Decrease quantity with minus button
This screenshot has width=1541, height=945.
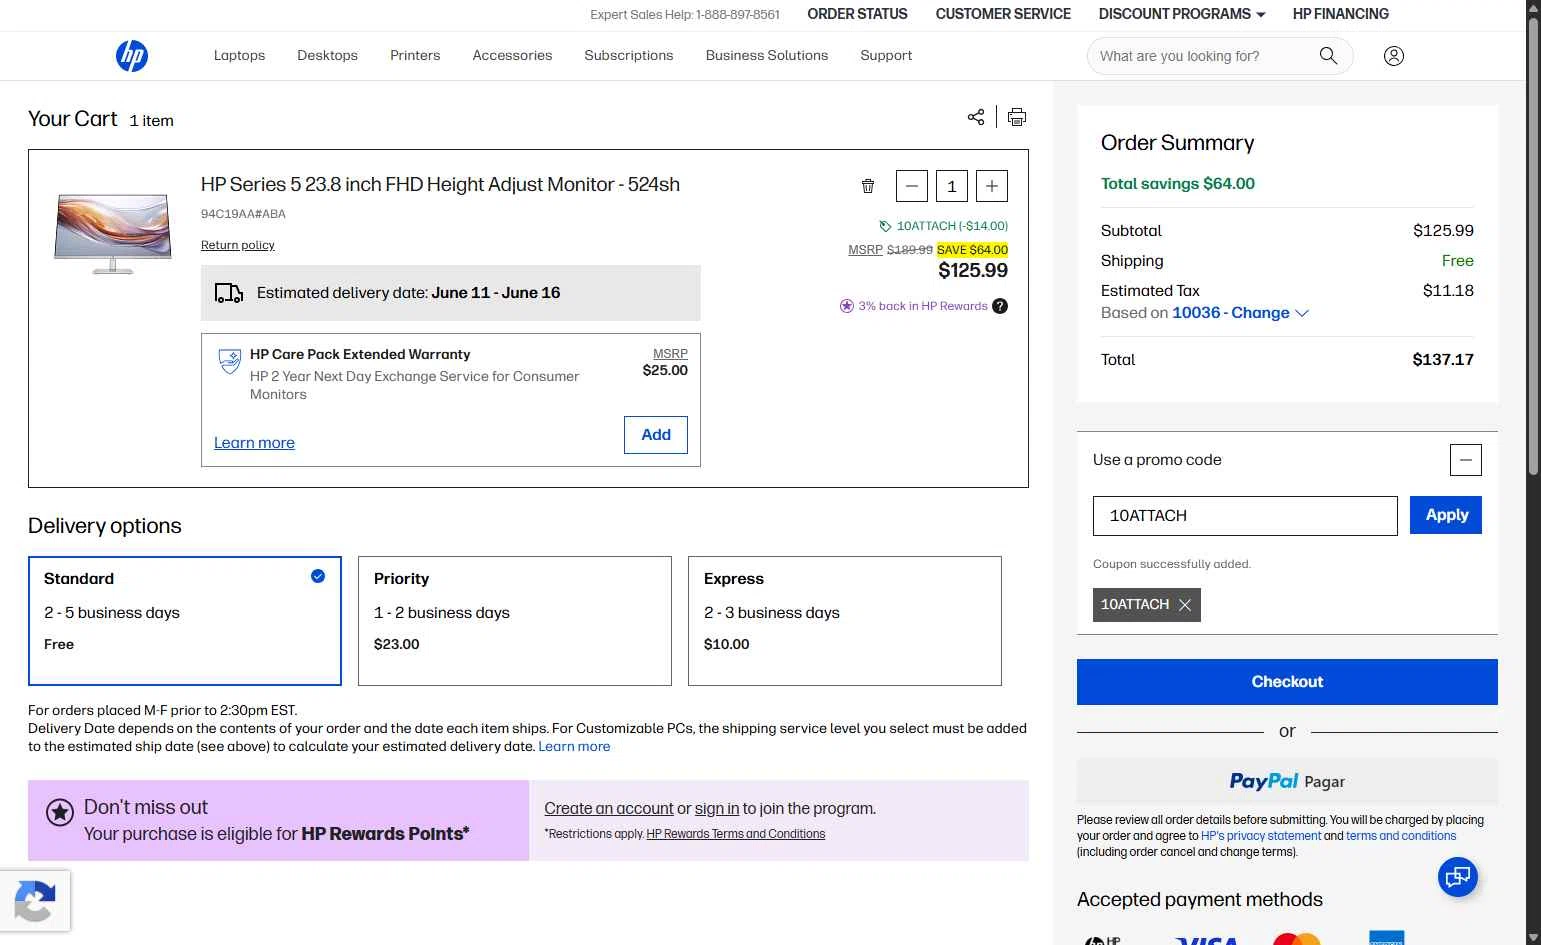pos(912,186)
